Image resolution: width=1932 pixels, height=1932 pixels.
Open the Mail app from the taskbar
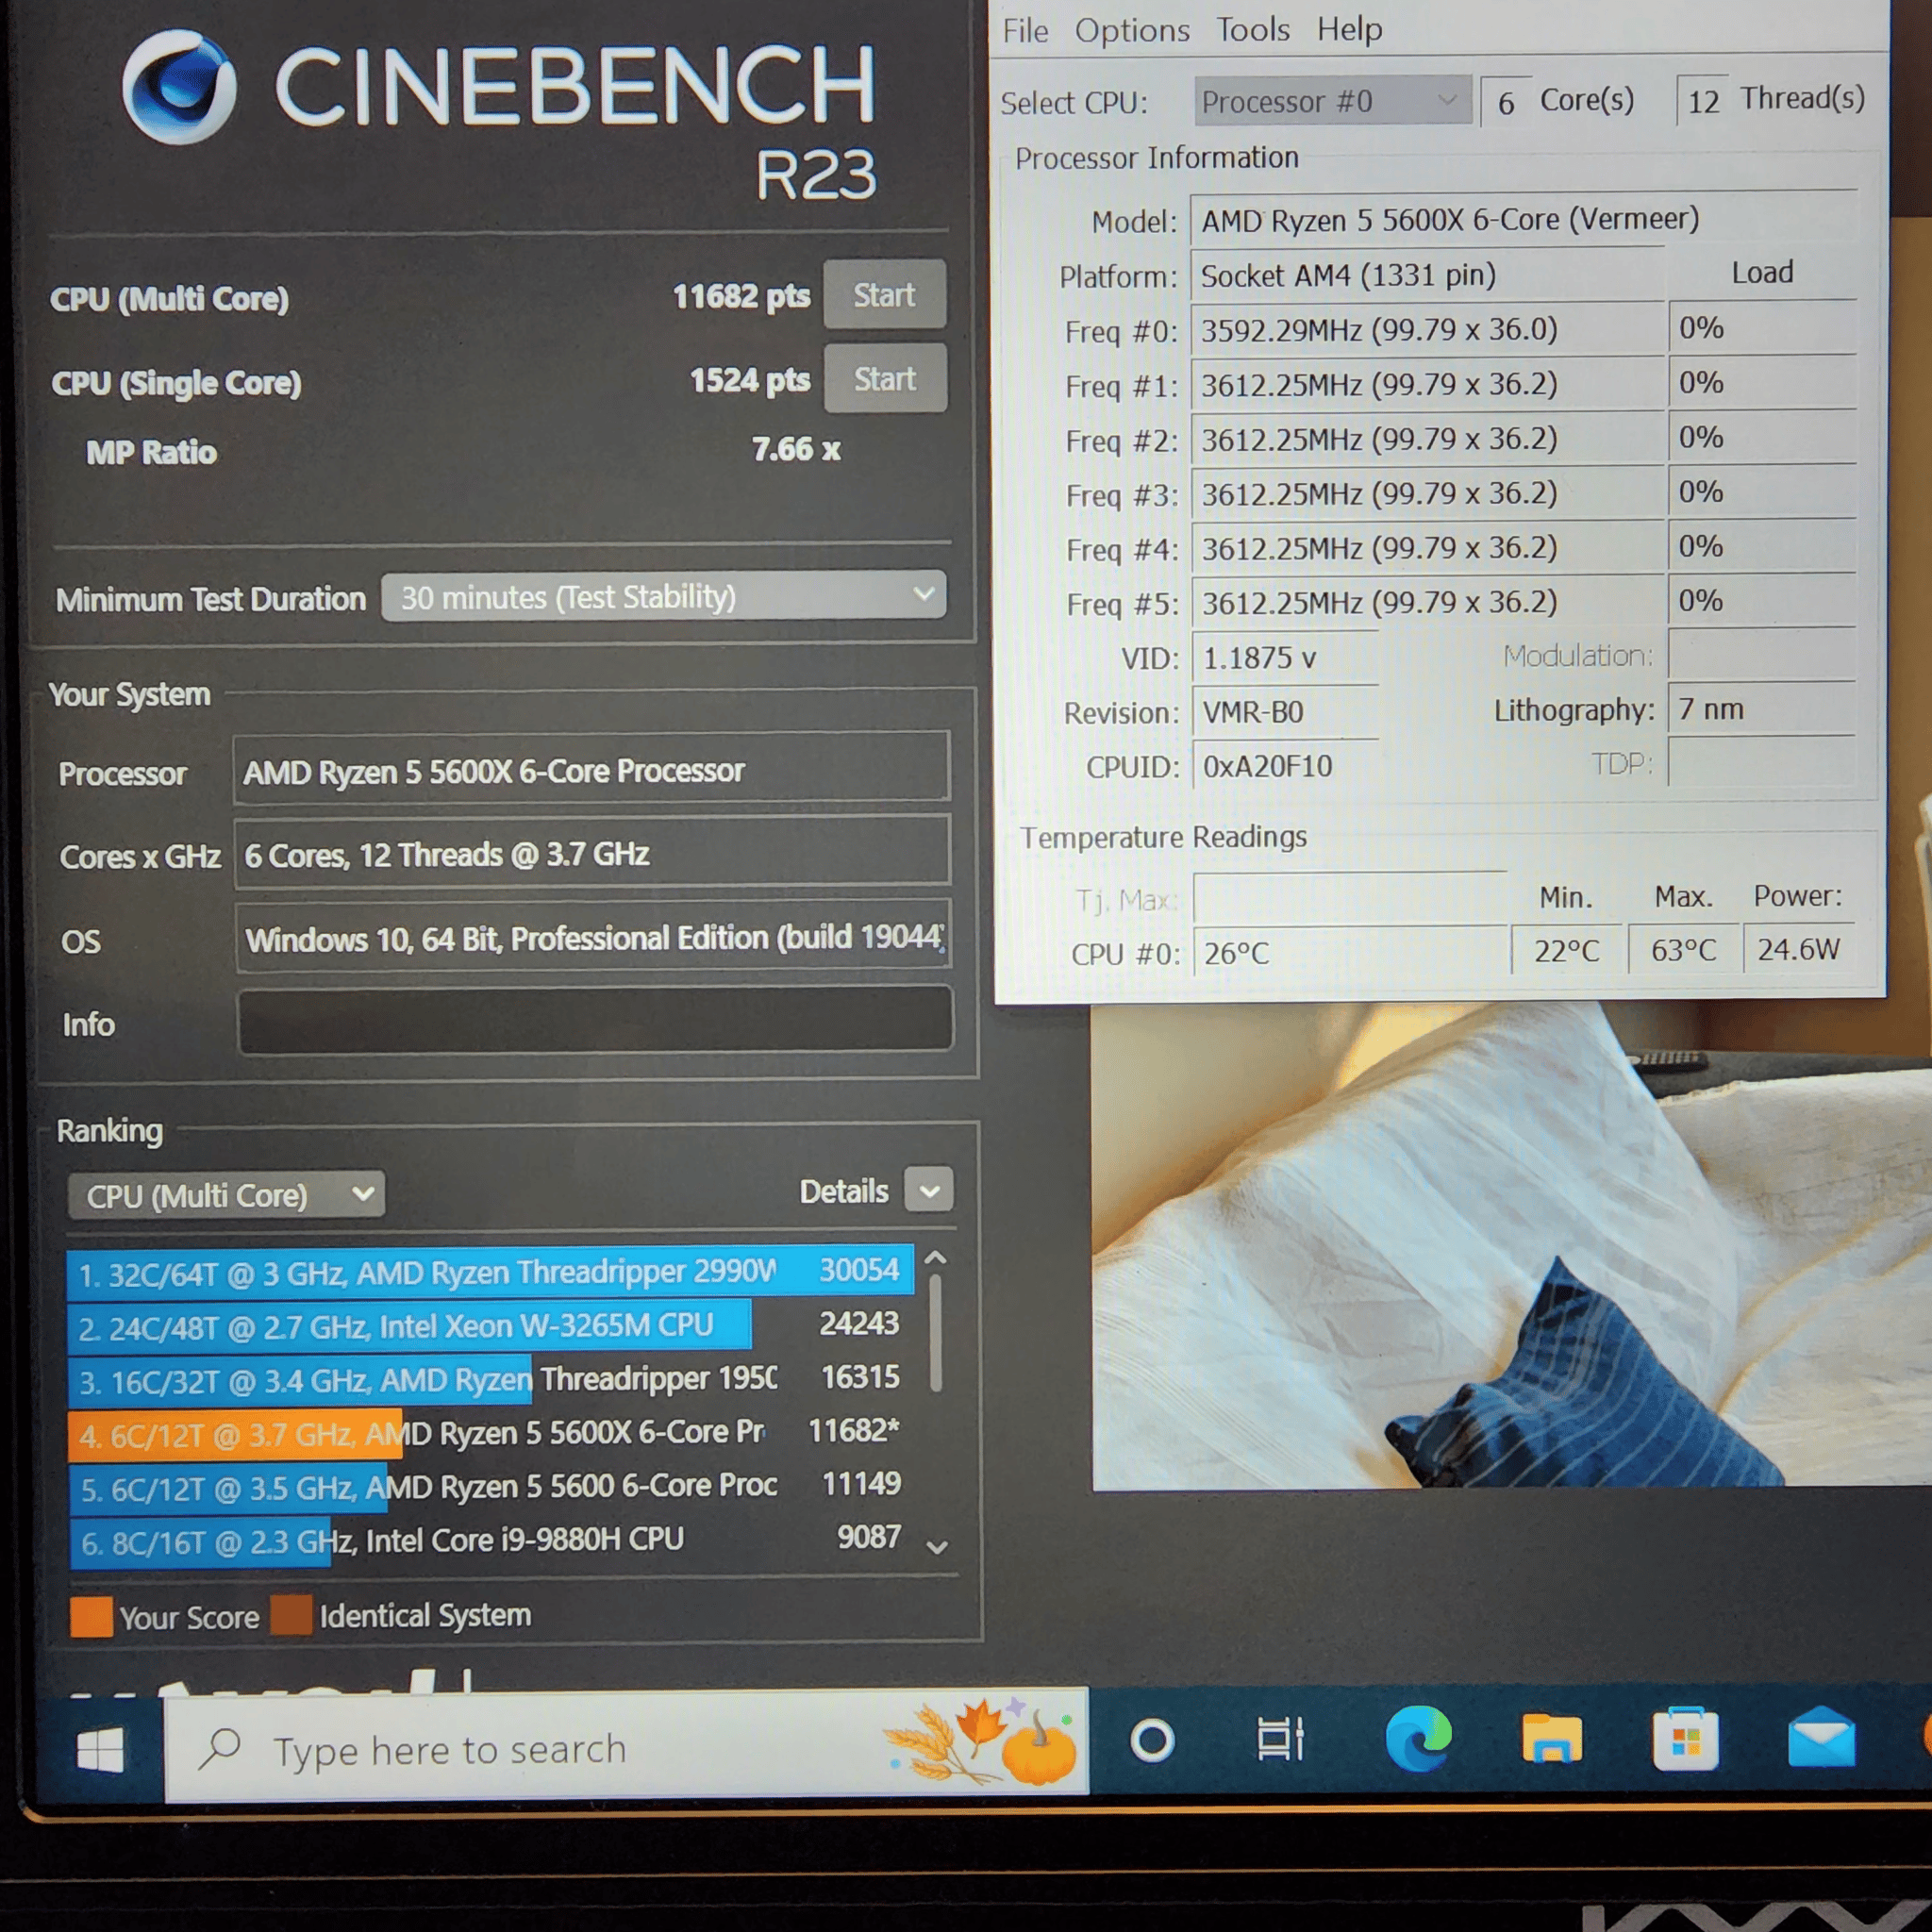[1822, 1737]
